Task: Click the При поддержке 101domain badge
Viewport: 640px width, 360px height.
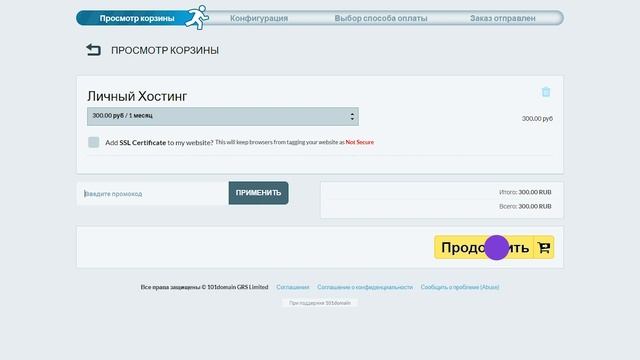Action: tap(320, 303)
